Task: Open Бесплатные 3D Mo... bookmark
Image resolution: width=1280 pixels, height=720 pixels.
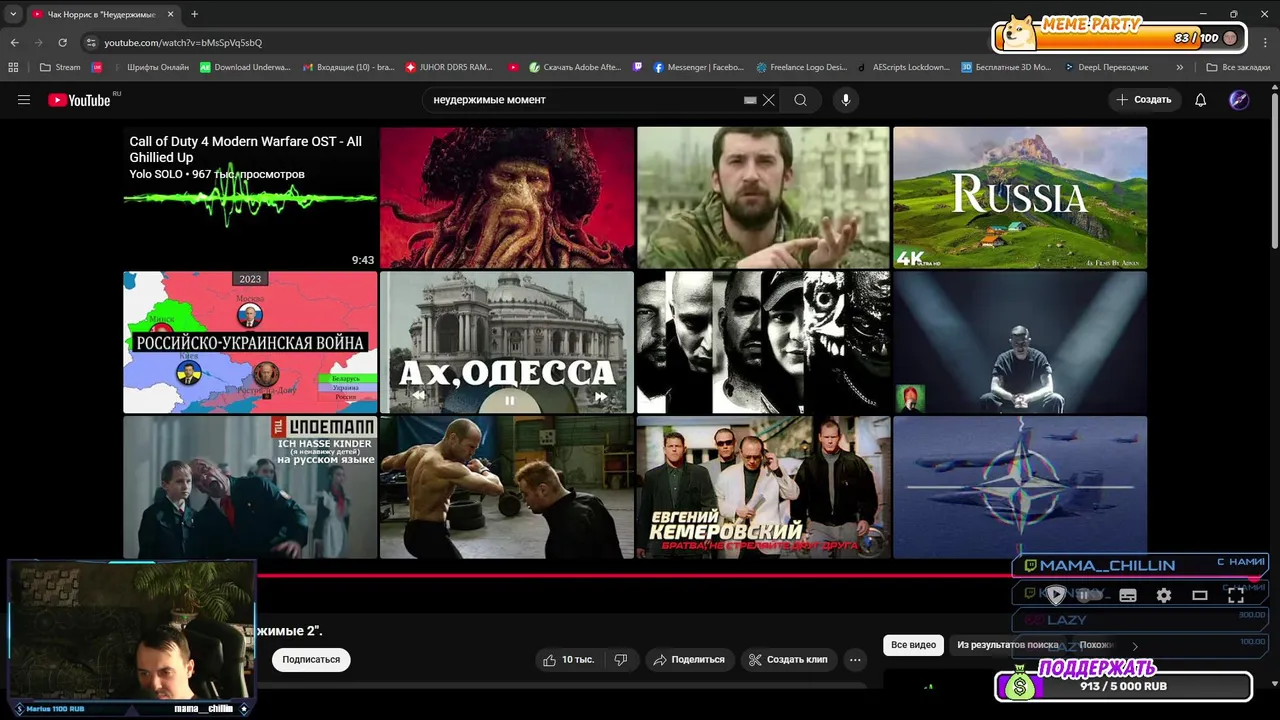Action: point(1006,67)
